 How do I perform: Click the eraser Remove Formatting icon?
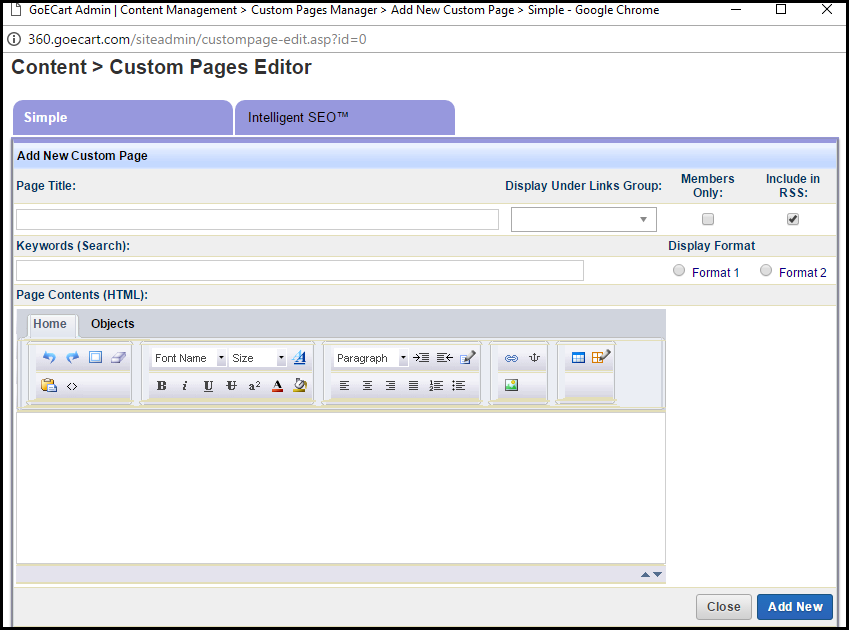(x=118, y=357)
